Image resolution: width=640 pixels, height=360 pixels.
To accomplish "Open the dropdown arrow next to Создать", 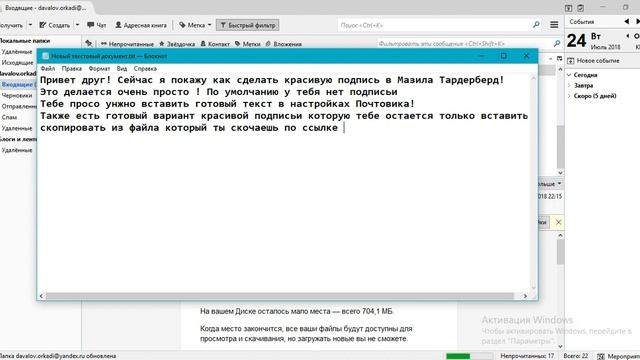I will (78, 25).
